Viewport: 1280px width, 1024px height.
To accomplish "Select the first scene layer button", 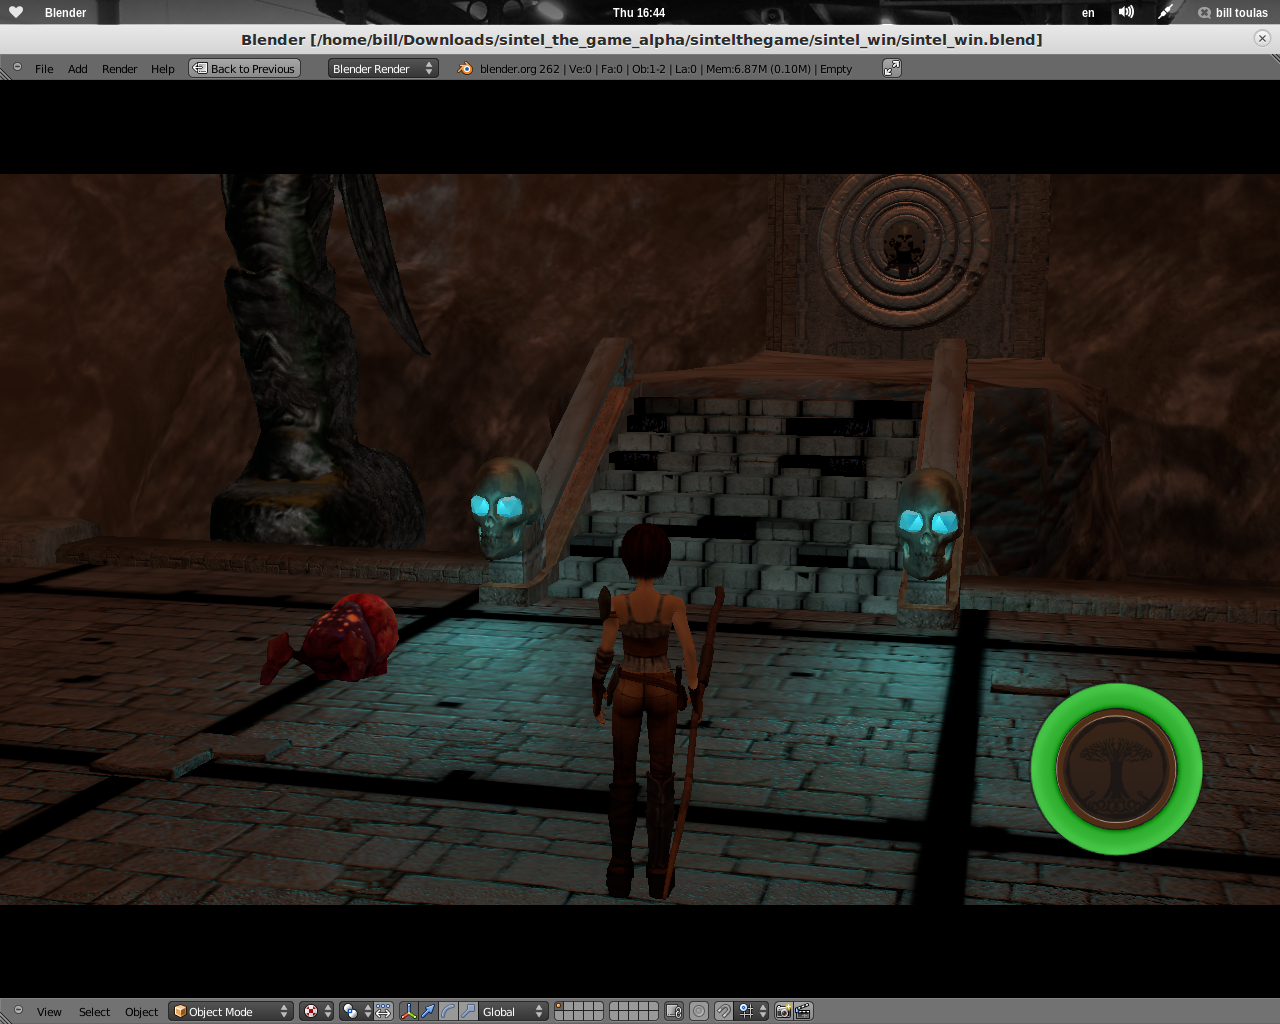I will pos(559,1006).
